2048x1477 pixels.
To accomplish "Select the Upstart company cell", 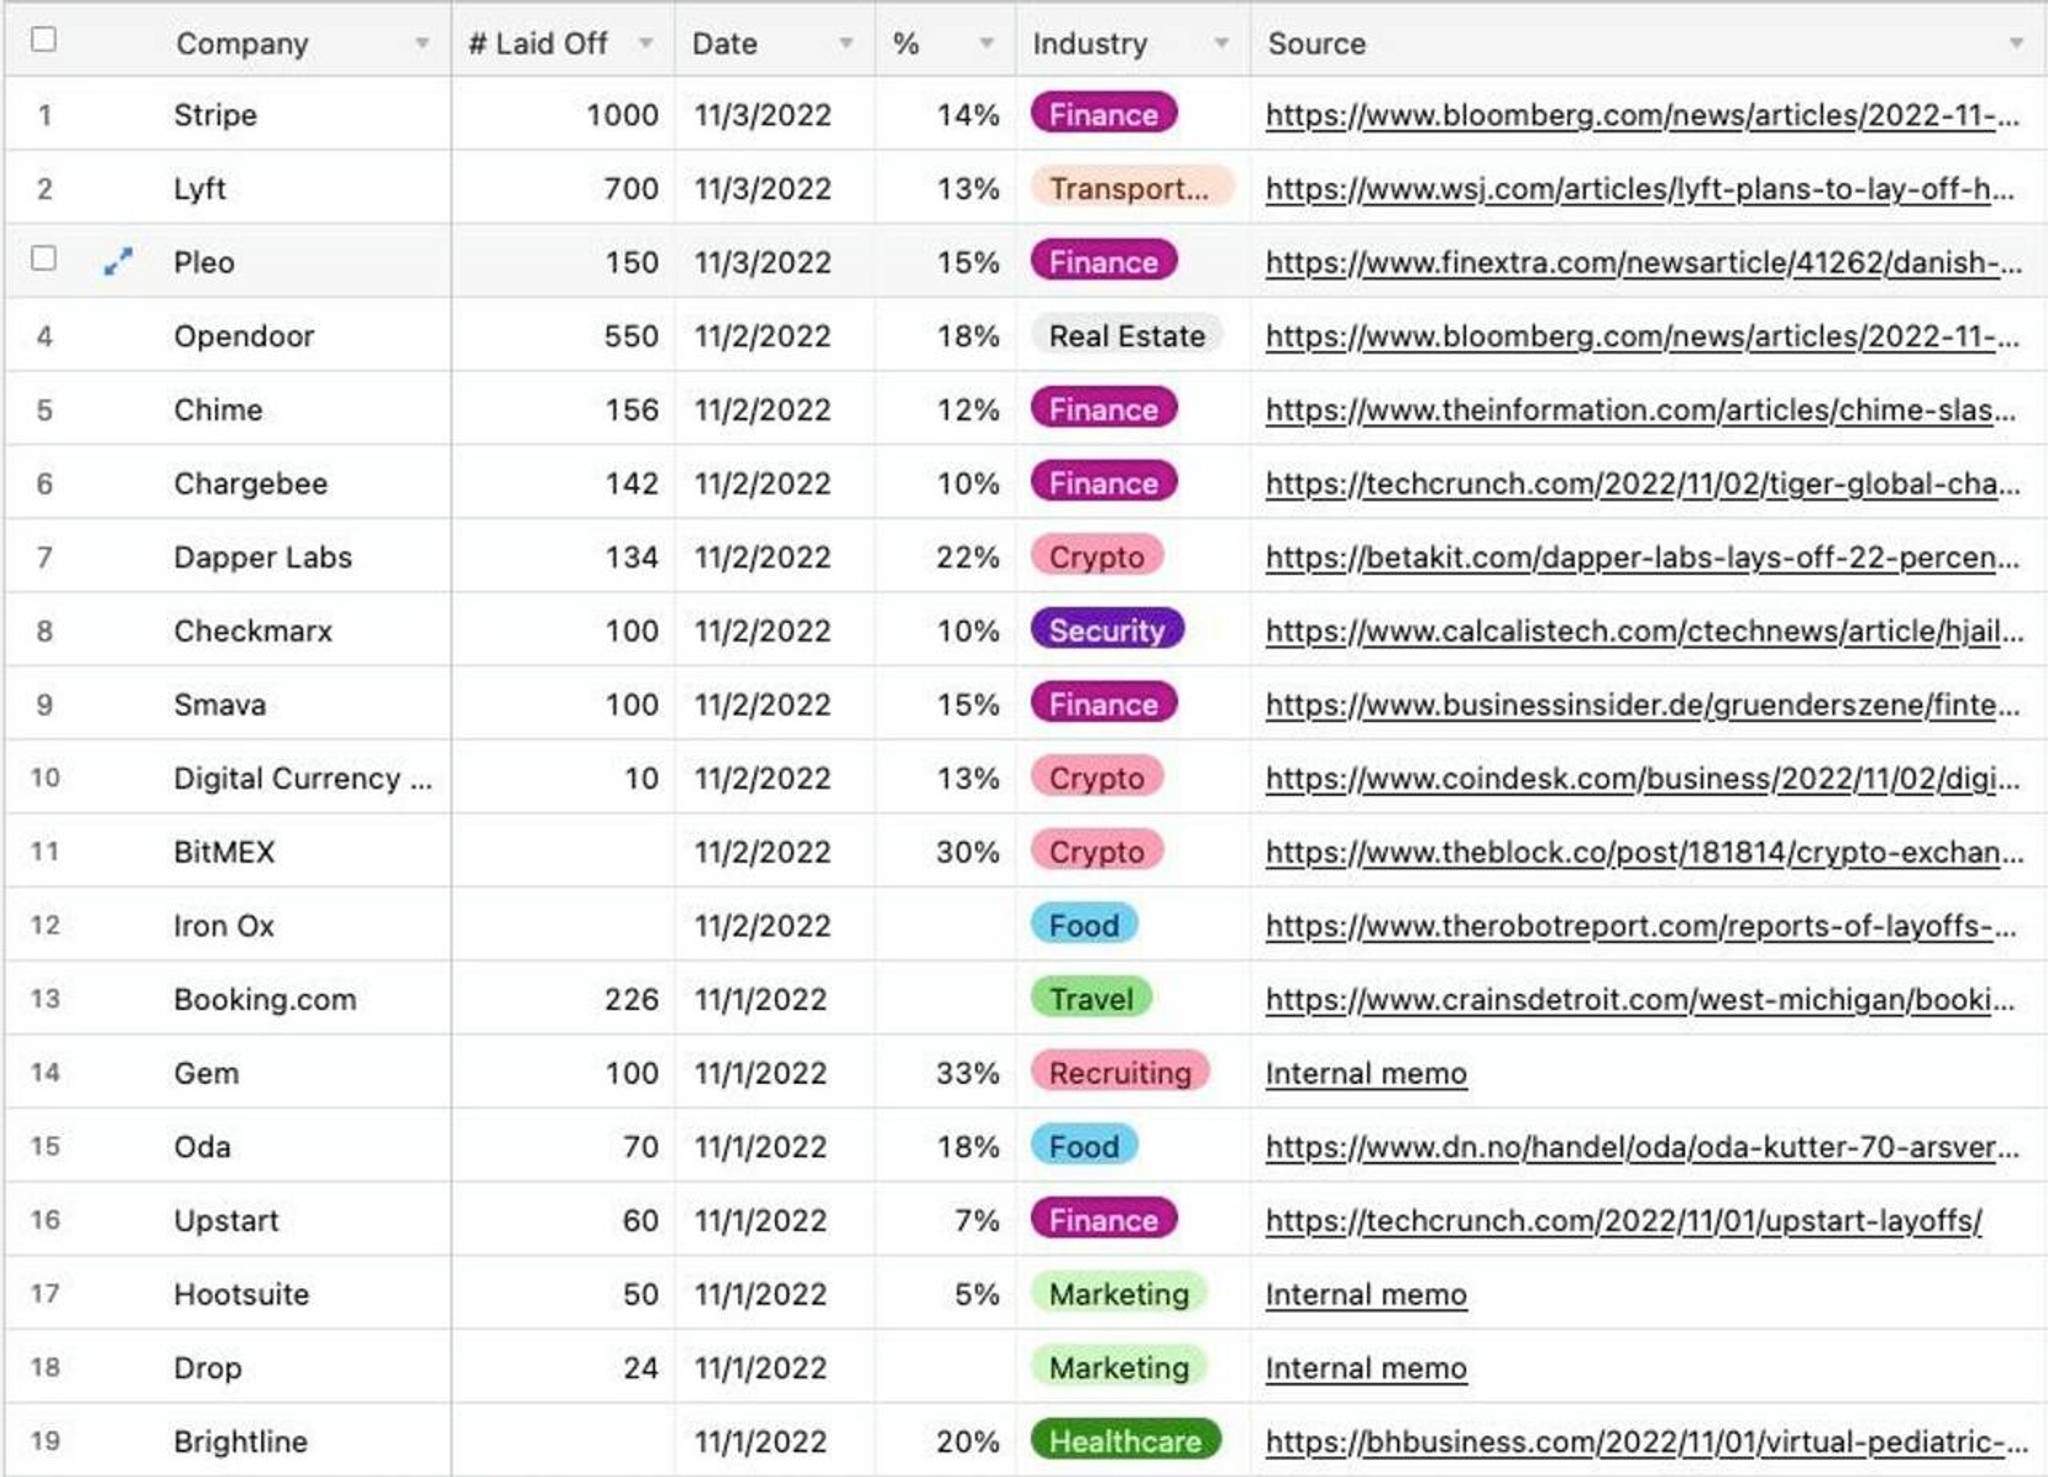I will [226, 1221].
